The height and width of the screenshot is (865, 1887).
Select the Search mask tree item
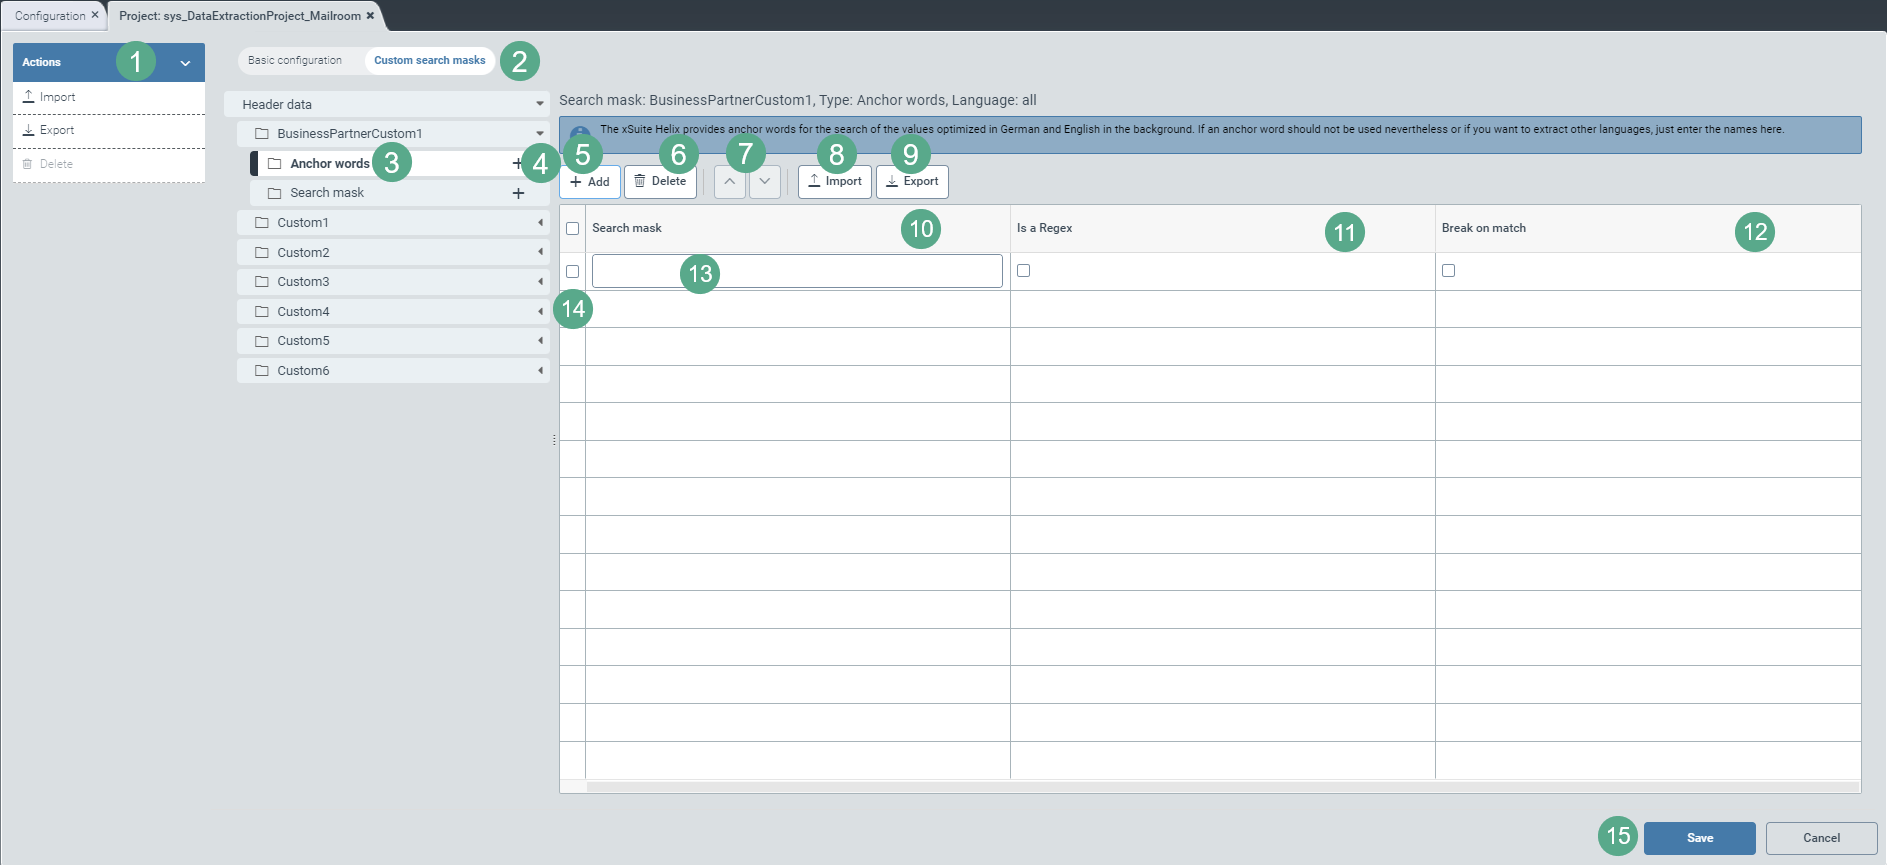coord(327,193)
